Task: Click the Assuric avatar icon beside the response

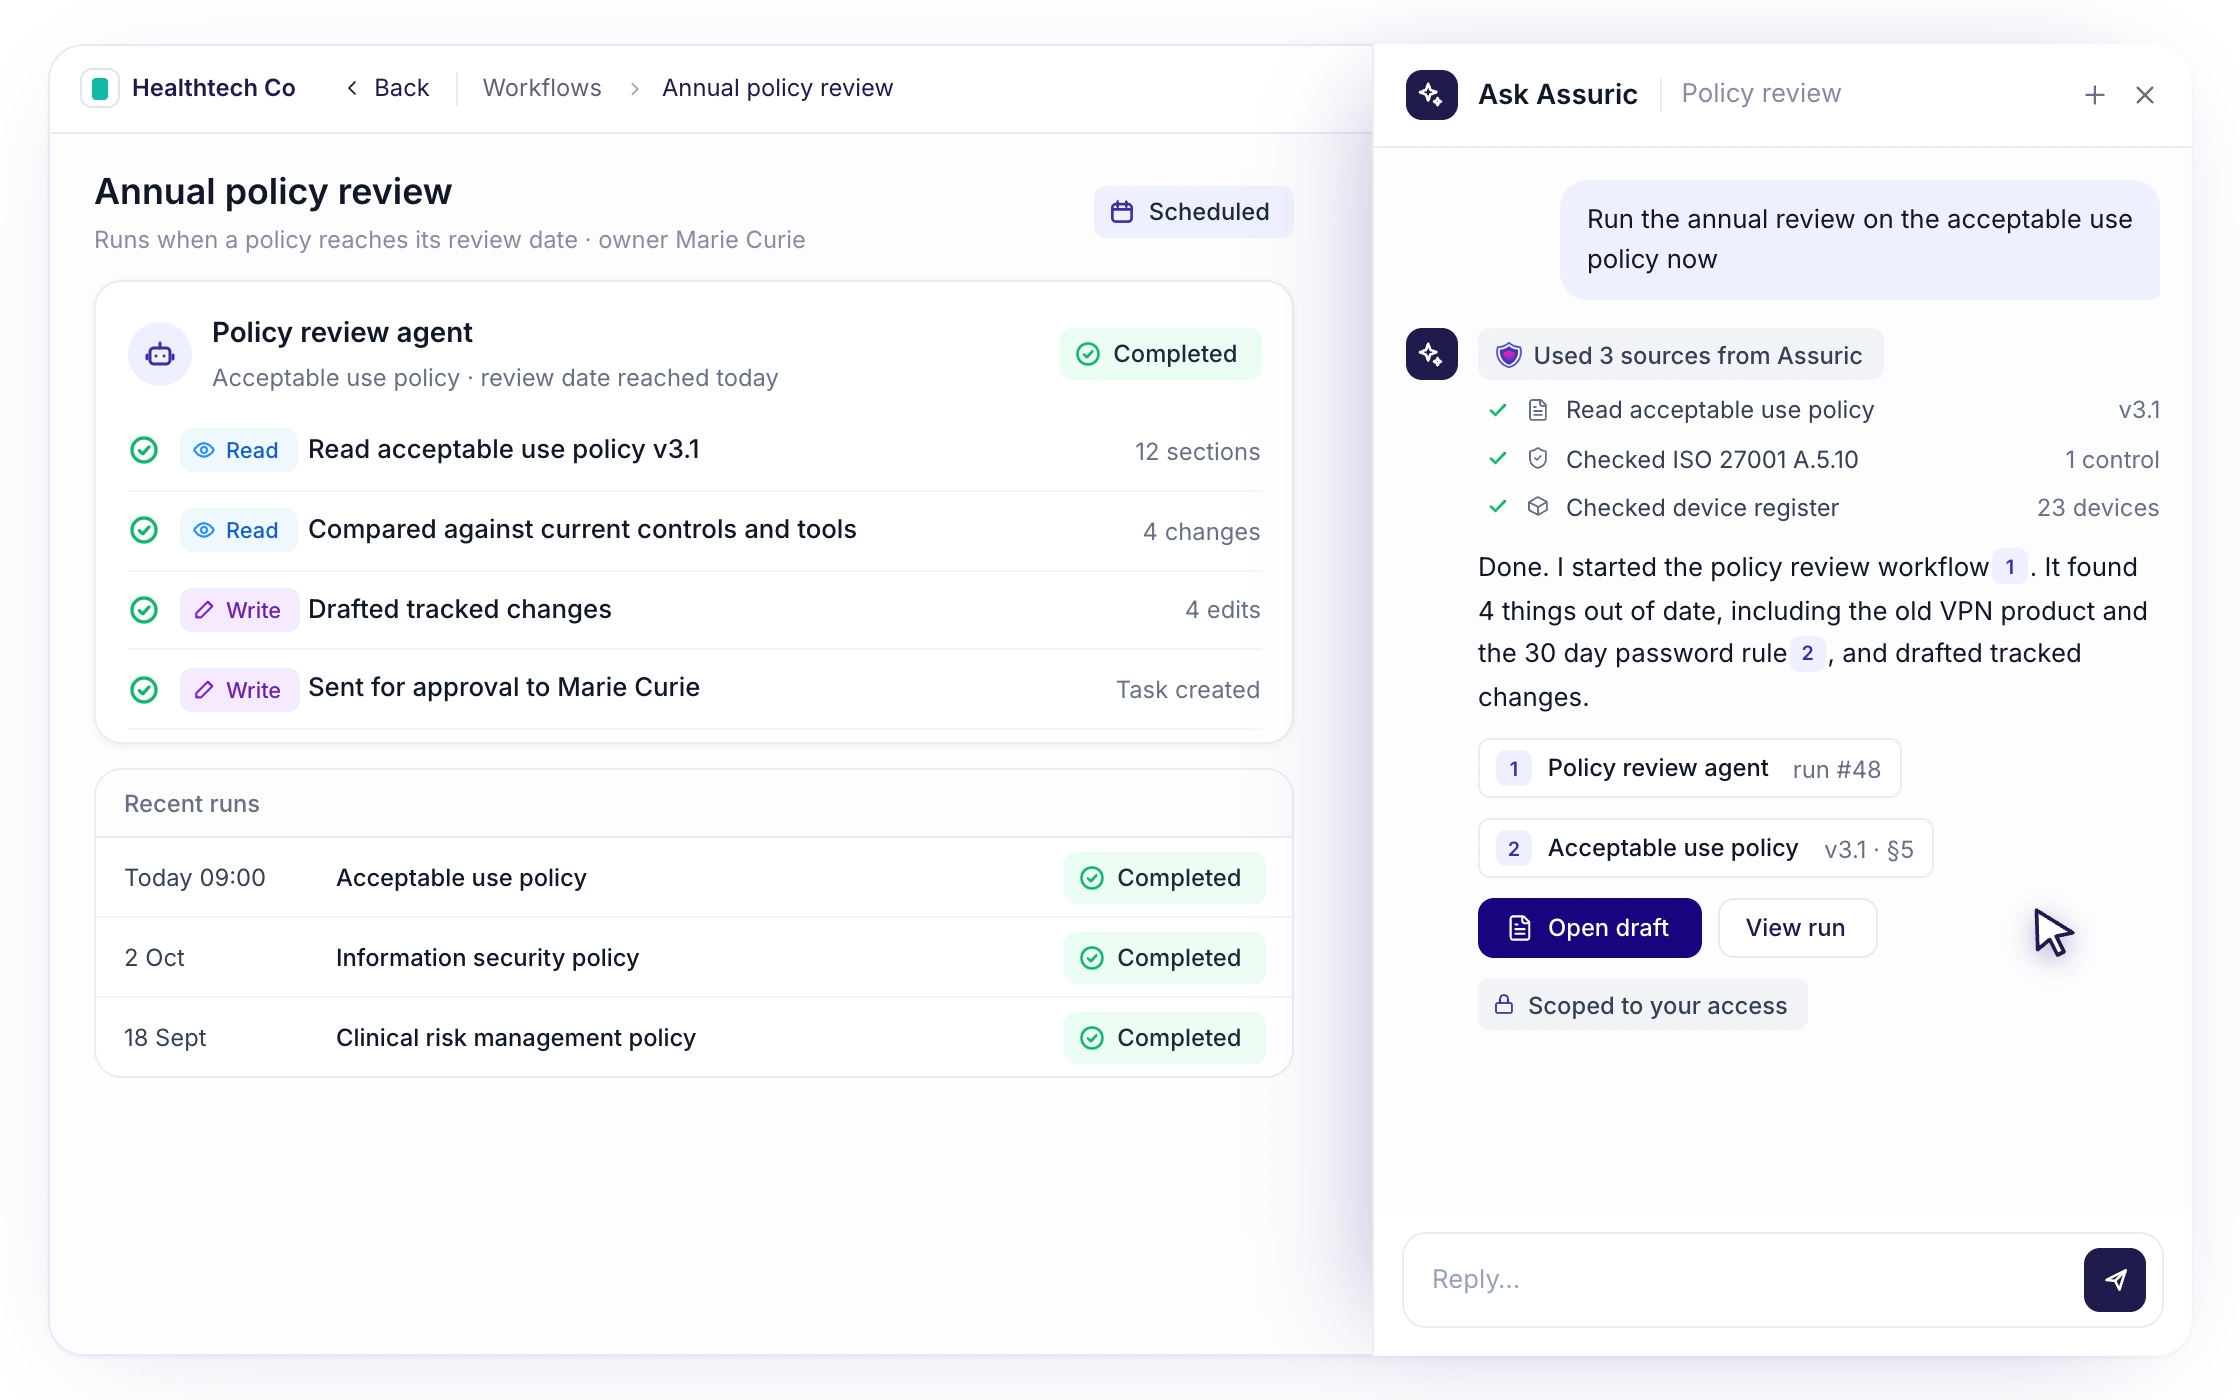Action: point(1431,354)
